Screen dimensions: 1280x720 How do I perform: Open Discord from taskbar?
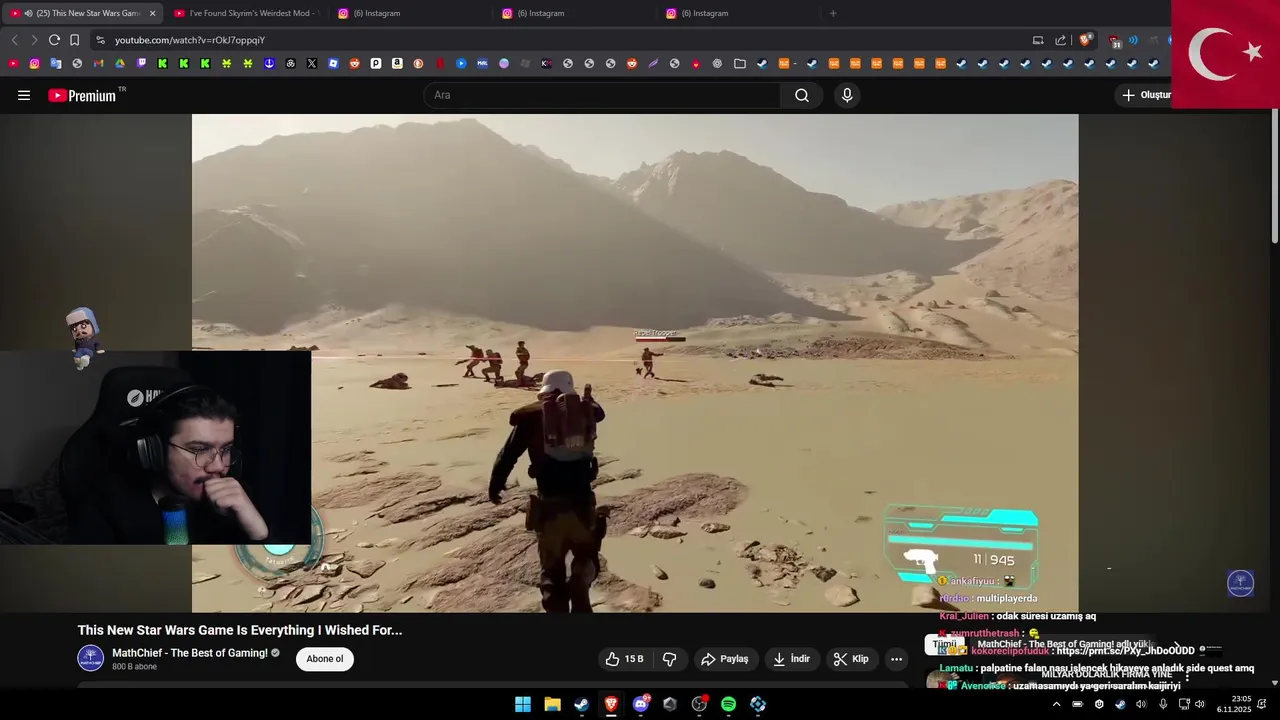640,704
